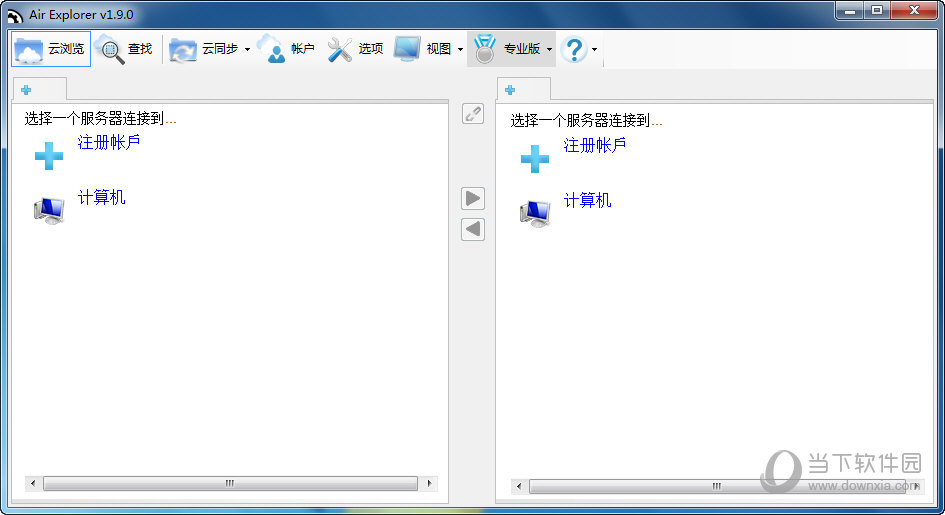Screen dimensions: 945x515
Task: Click right pane scrollbar left arrow
Action: [519, 486]
